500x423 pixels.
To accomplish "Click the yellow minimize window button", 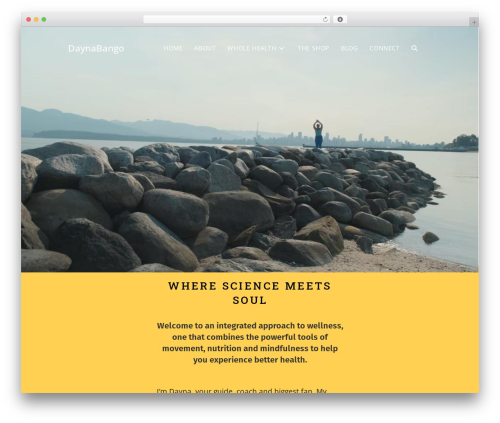I will point(36,20).
